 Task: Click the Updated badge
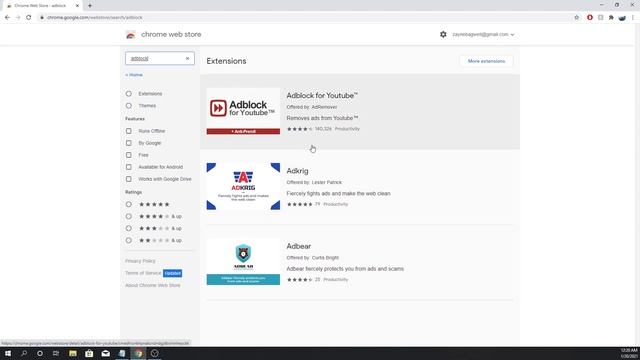point(172,273)
